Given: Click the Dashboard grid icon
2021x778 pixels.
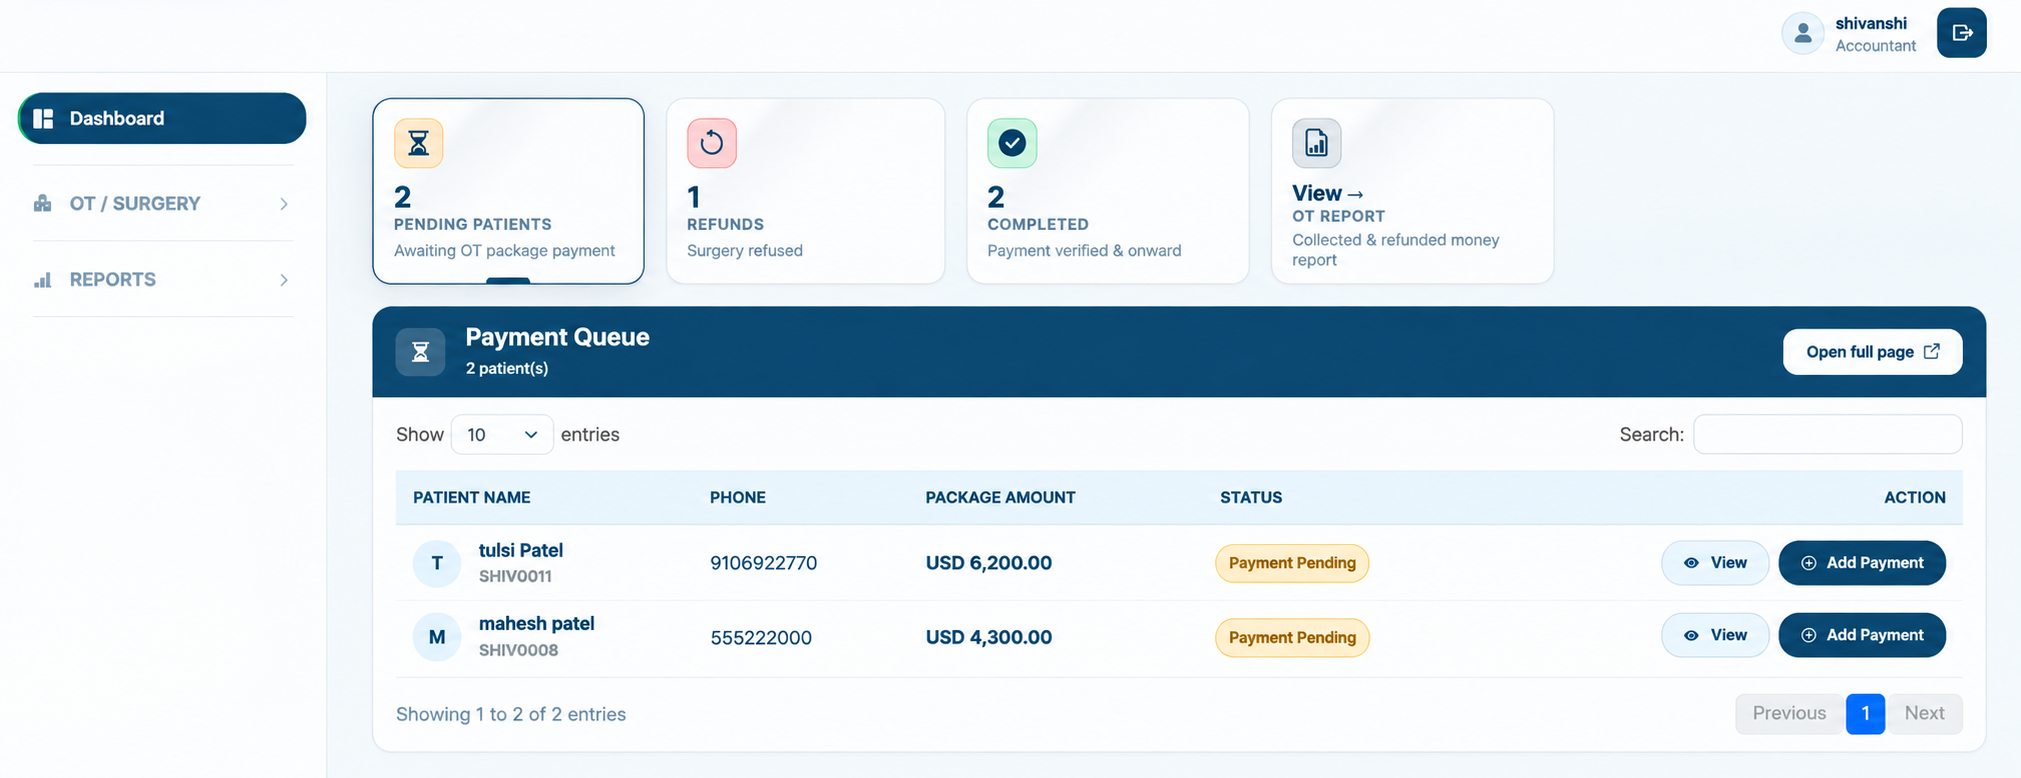Looking at the screenshot, I should coord(43,119).
